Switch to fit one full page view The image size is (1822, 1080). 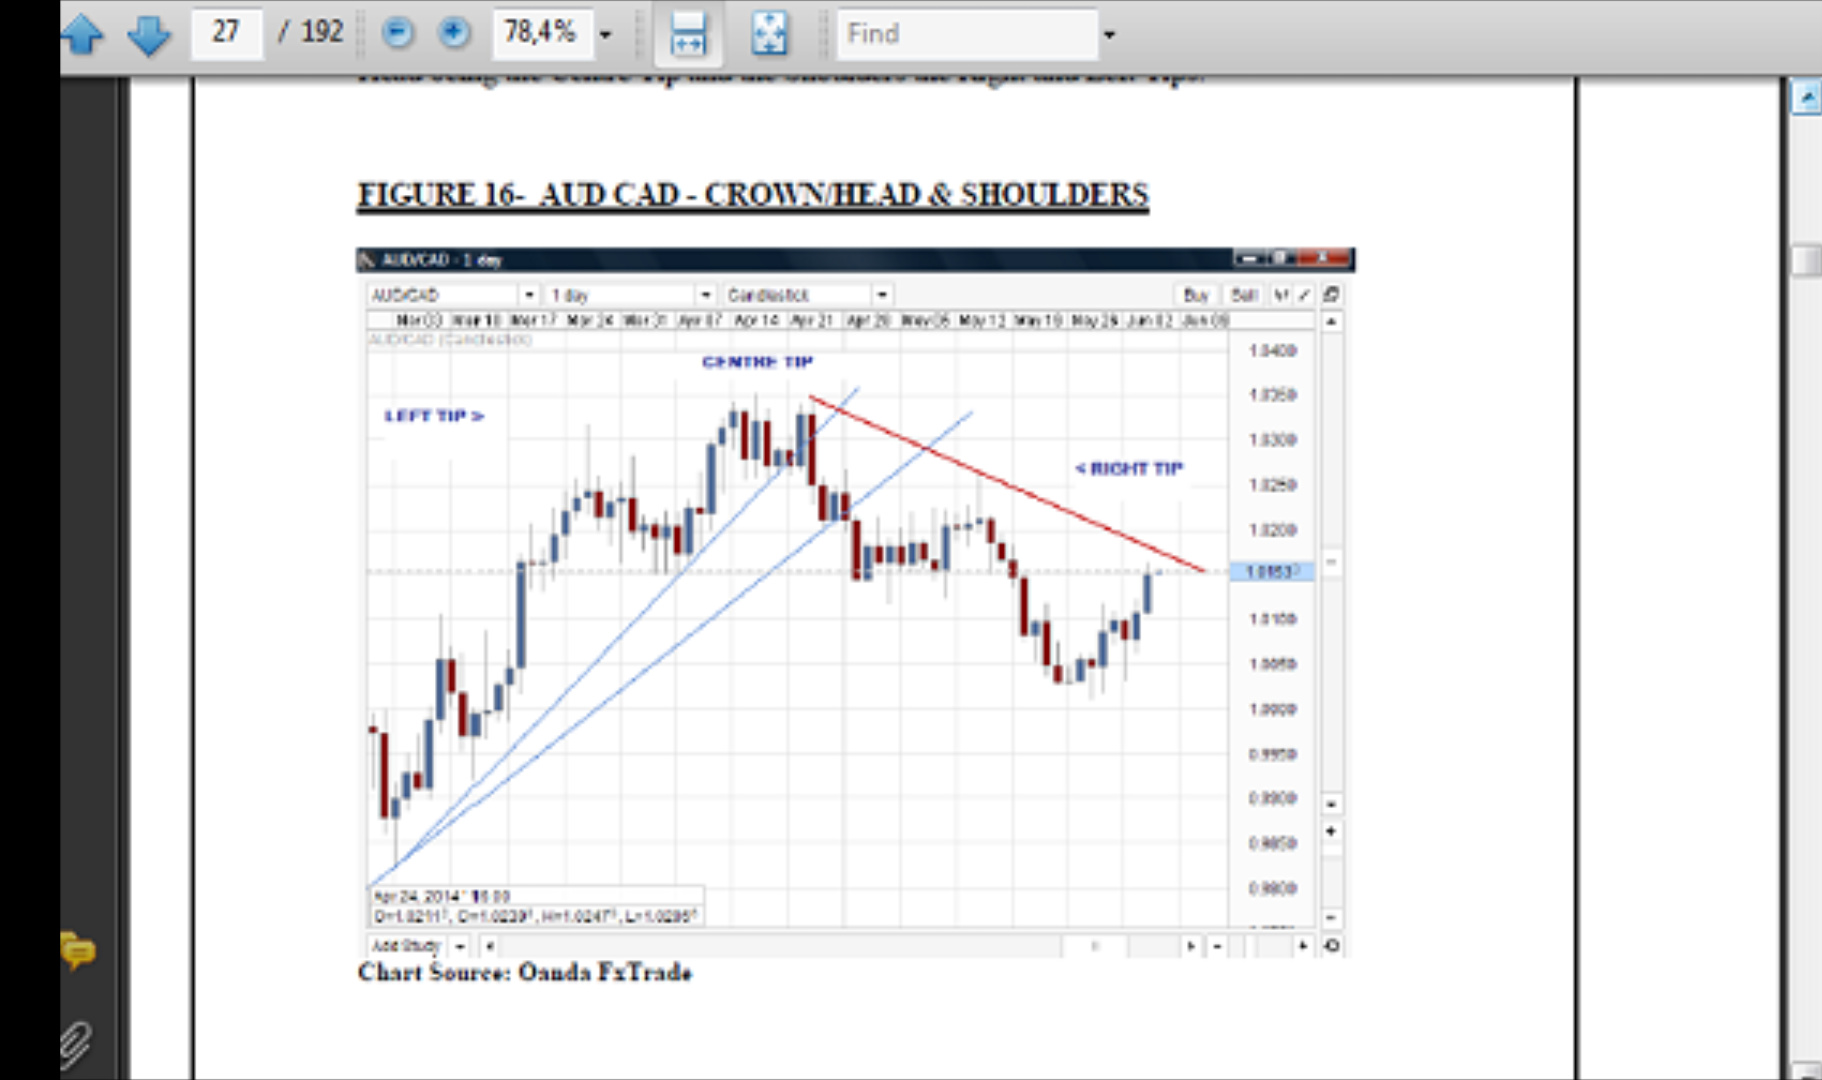pos(769,33)
